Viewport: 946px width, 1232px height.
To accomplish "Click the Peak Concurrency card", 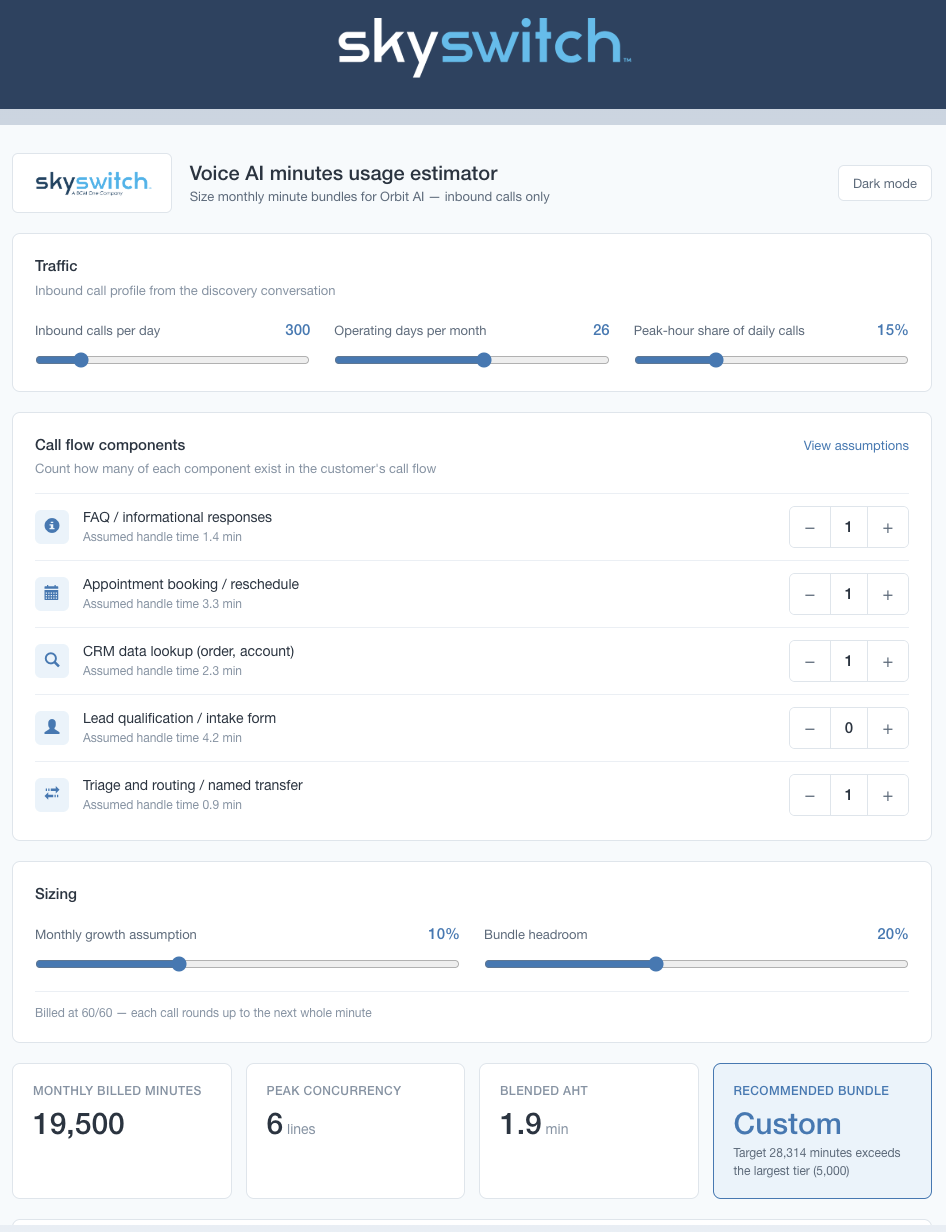I will pyautogui.click(x=355, y=1131).
